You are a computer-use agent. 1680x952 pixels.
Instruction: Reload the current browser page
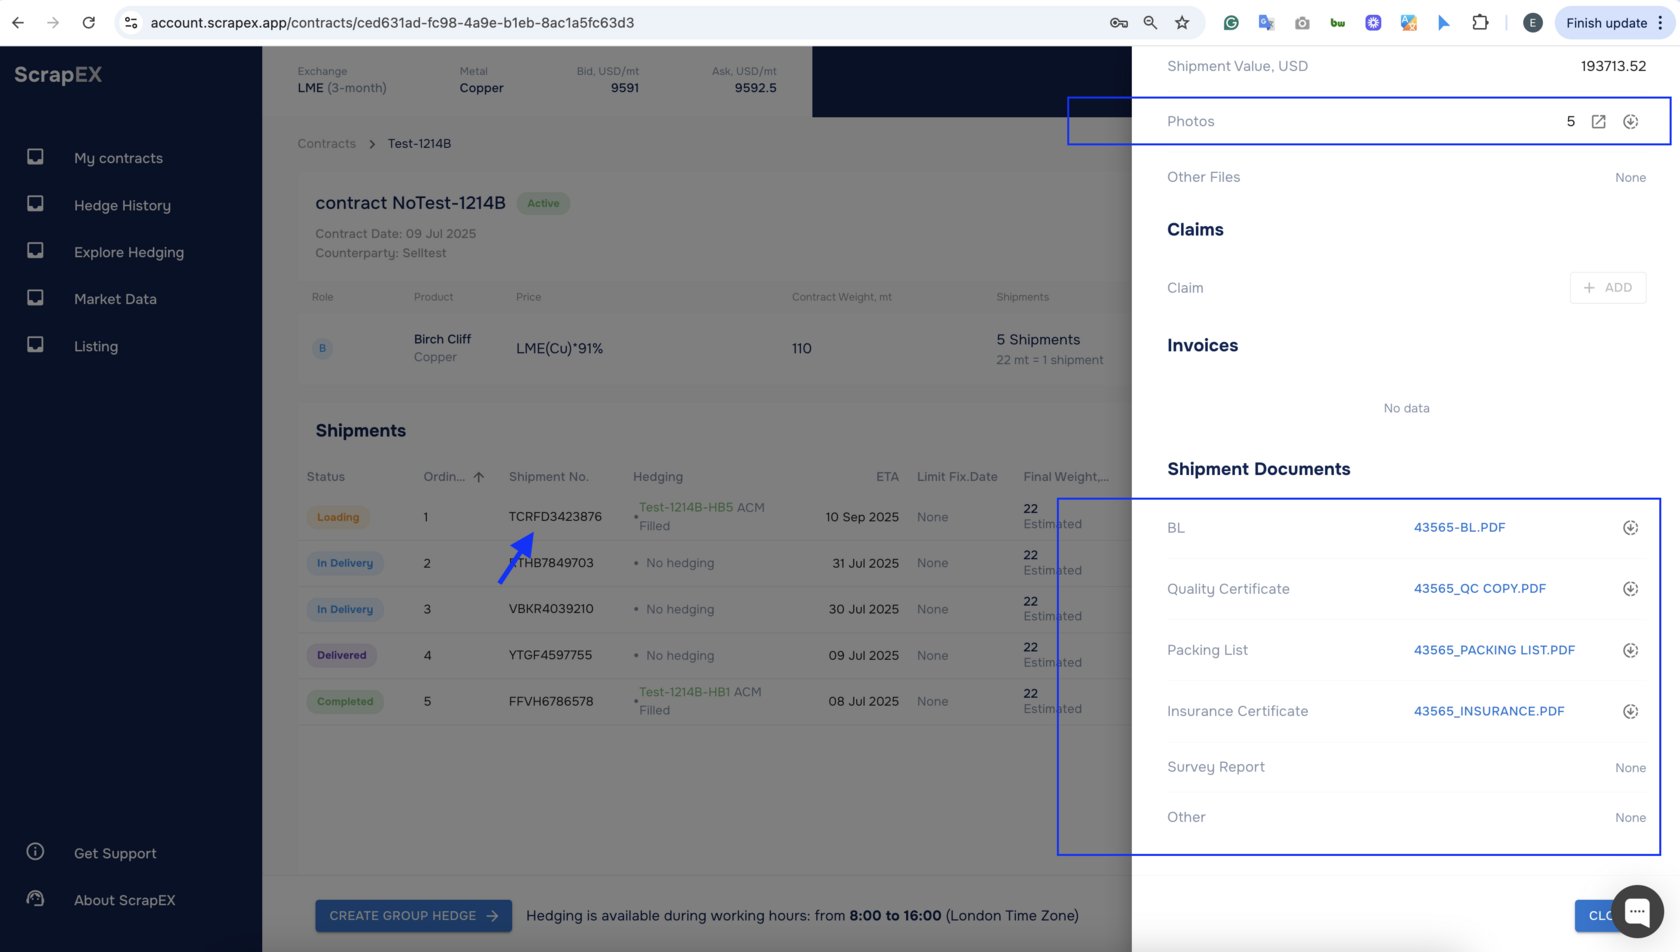coord(89,23)
